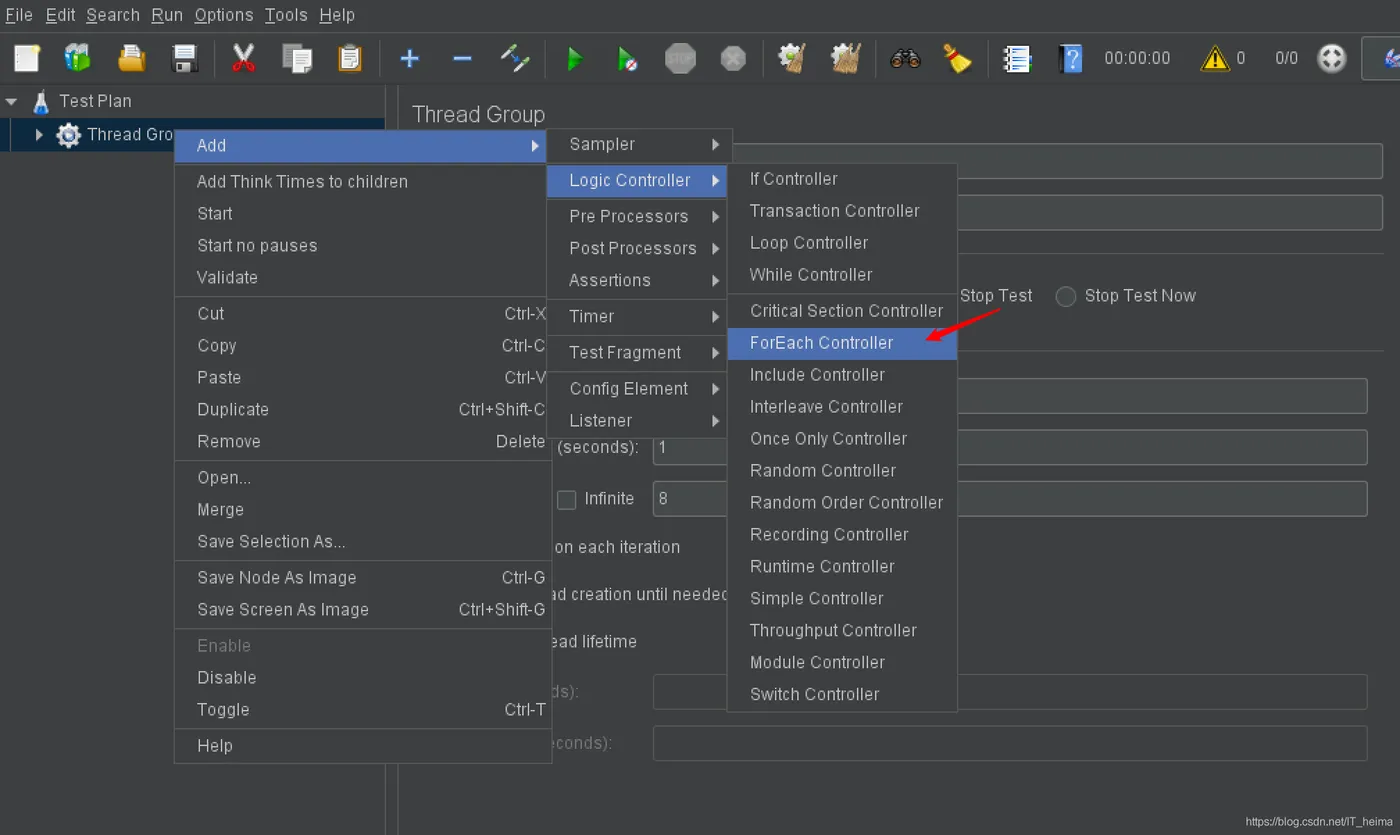This screenshot has width=1400, height=835.
Task: Choose Once Only Controller entry
Action: [x=842, y=439]
